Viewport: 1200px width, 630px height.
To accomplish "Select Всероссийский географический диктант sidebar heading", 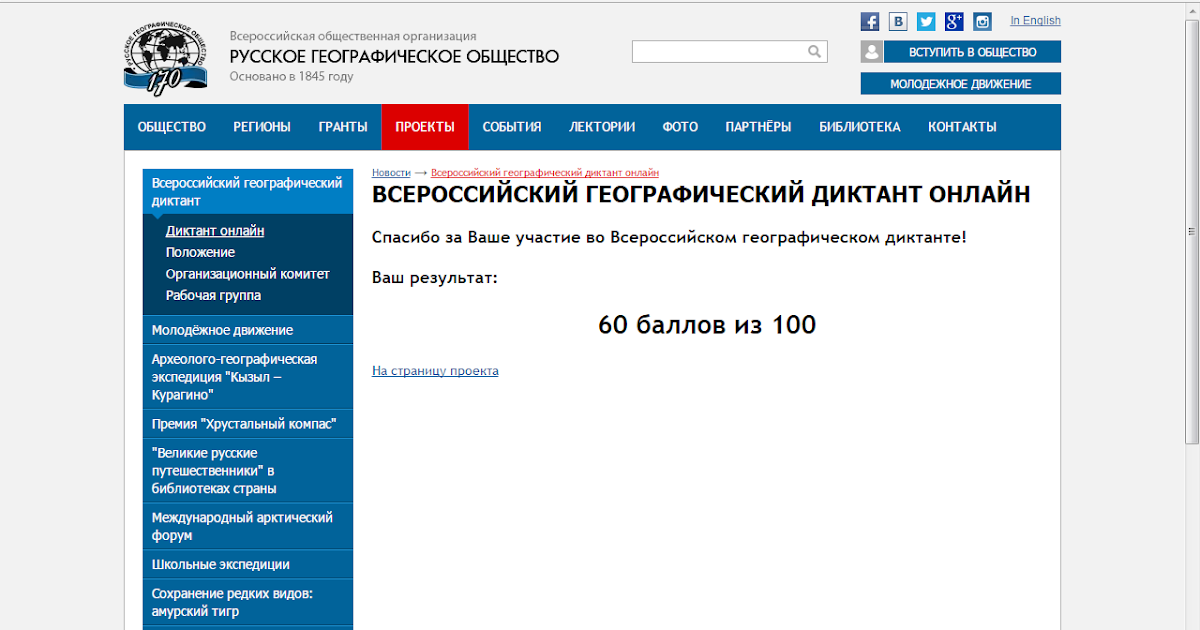I will [x=248, y=192].
